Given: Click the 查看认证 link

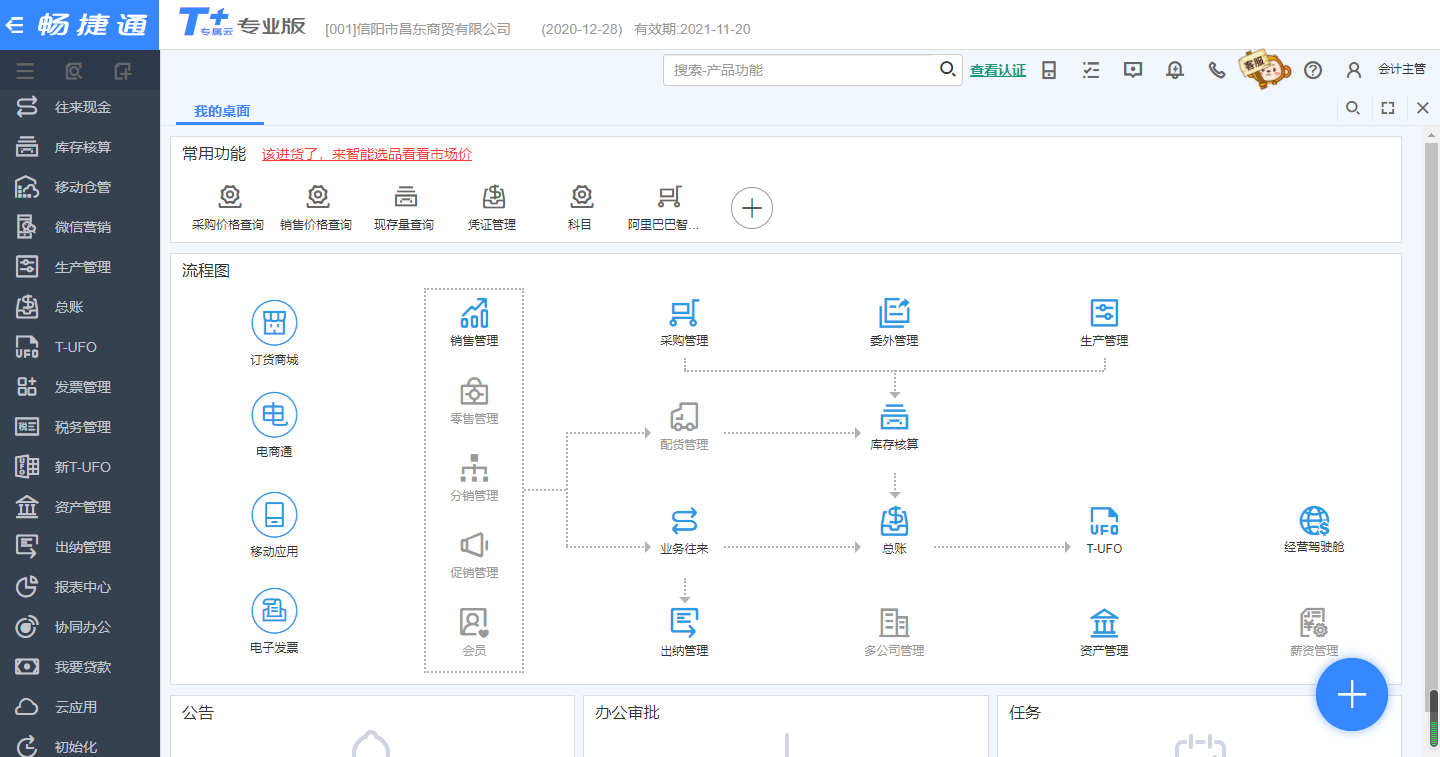Looking at the screenshot, I should pyautogui.click(x=998, y=70).
